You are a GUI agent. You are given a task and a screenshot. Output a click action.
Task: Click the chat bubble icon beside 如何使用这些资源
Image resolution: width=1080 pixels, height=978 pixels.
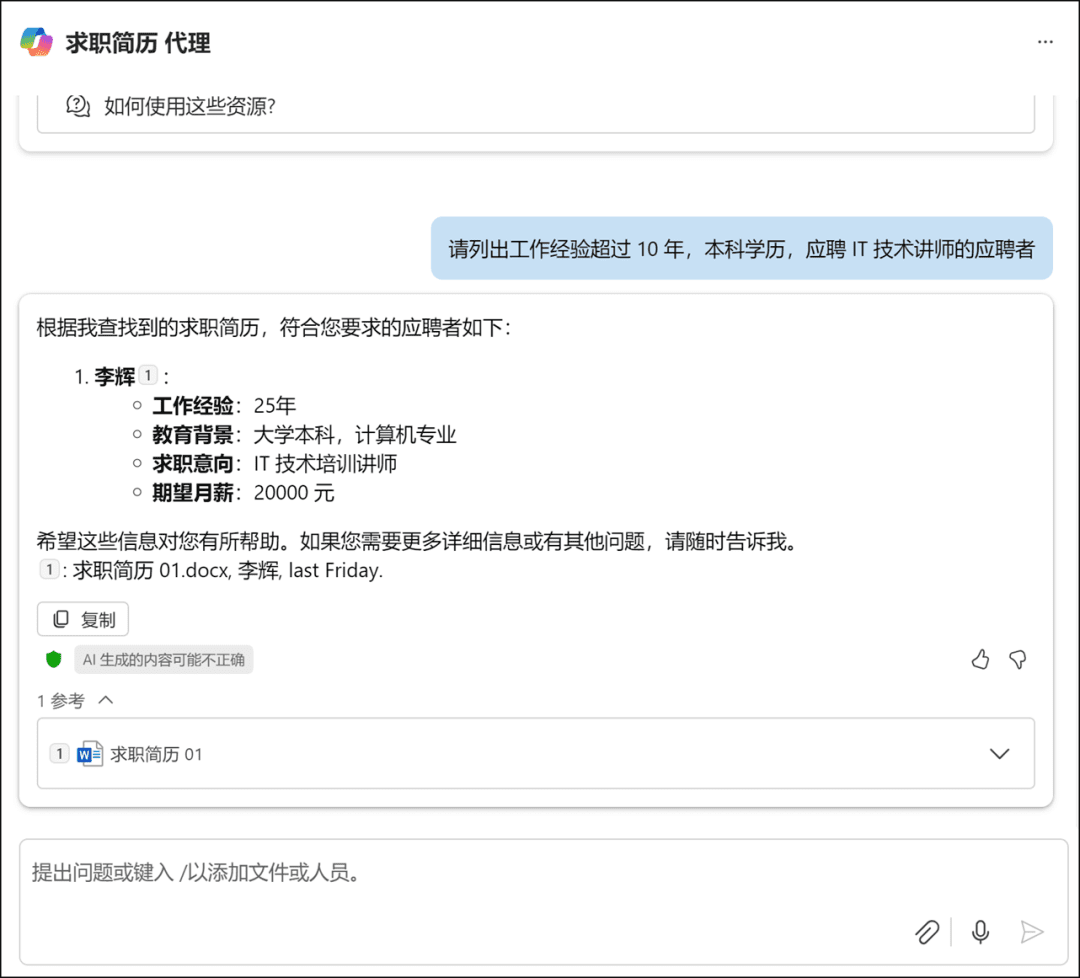[78, 106]
